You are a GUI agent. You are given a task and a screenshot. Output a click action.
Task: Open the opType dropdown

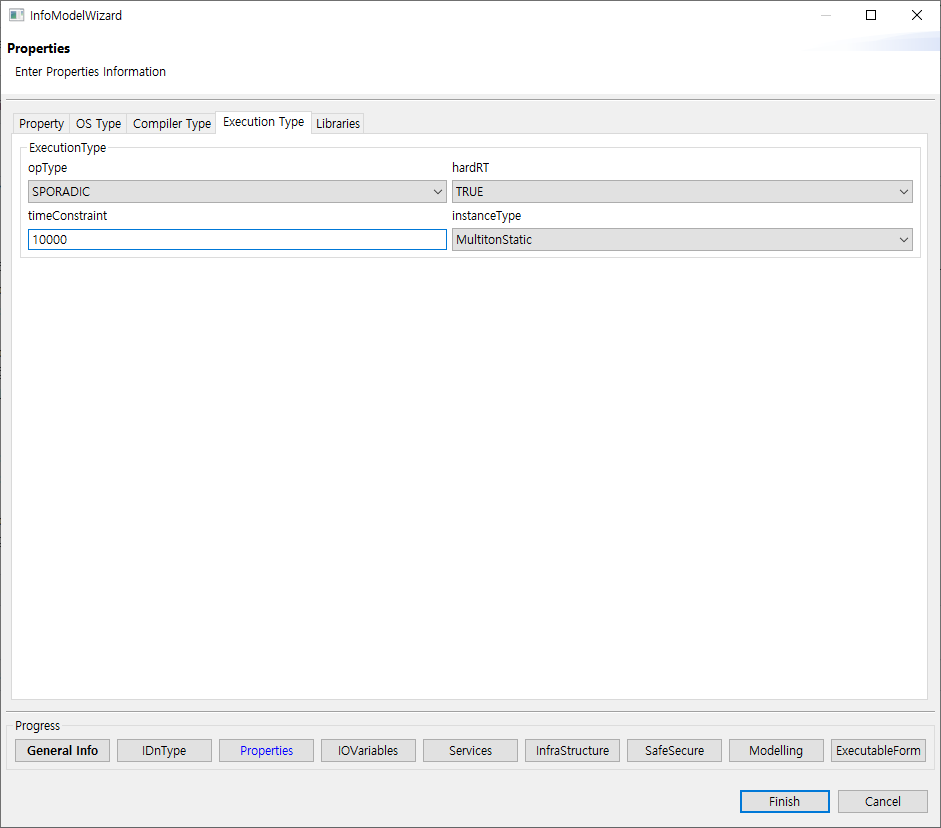point(438,191)
